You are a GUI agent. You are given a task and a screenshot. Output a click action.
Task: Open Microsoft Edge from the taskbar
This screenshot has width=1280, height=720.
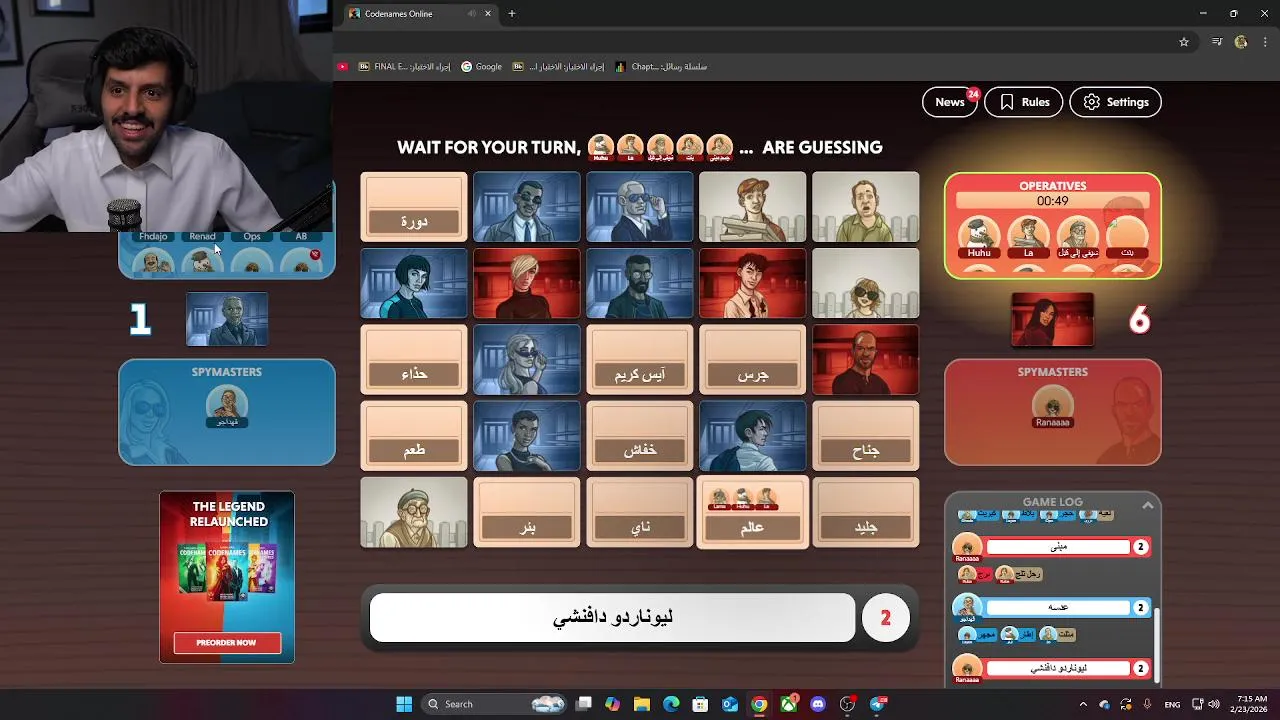point(671,704)
